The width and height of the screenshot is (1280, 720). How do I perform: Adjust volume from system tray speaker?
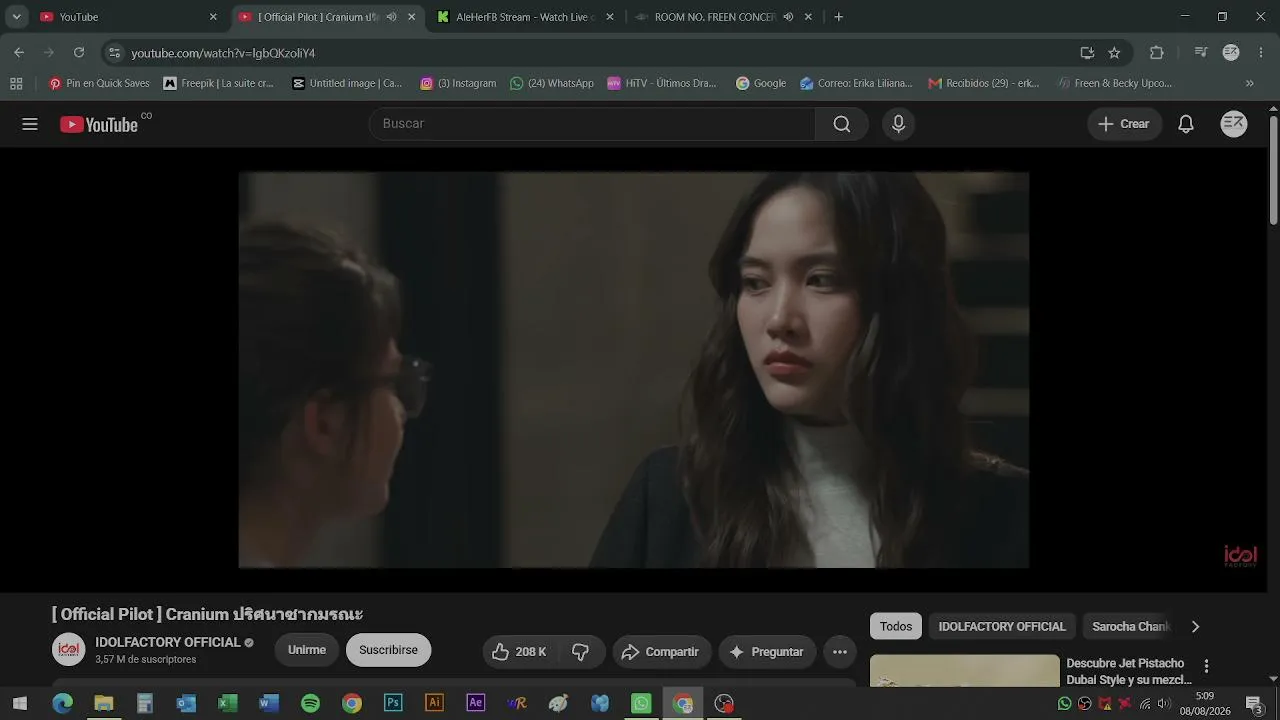coord(1164,703)
